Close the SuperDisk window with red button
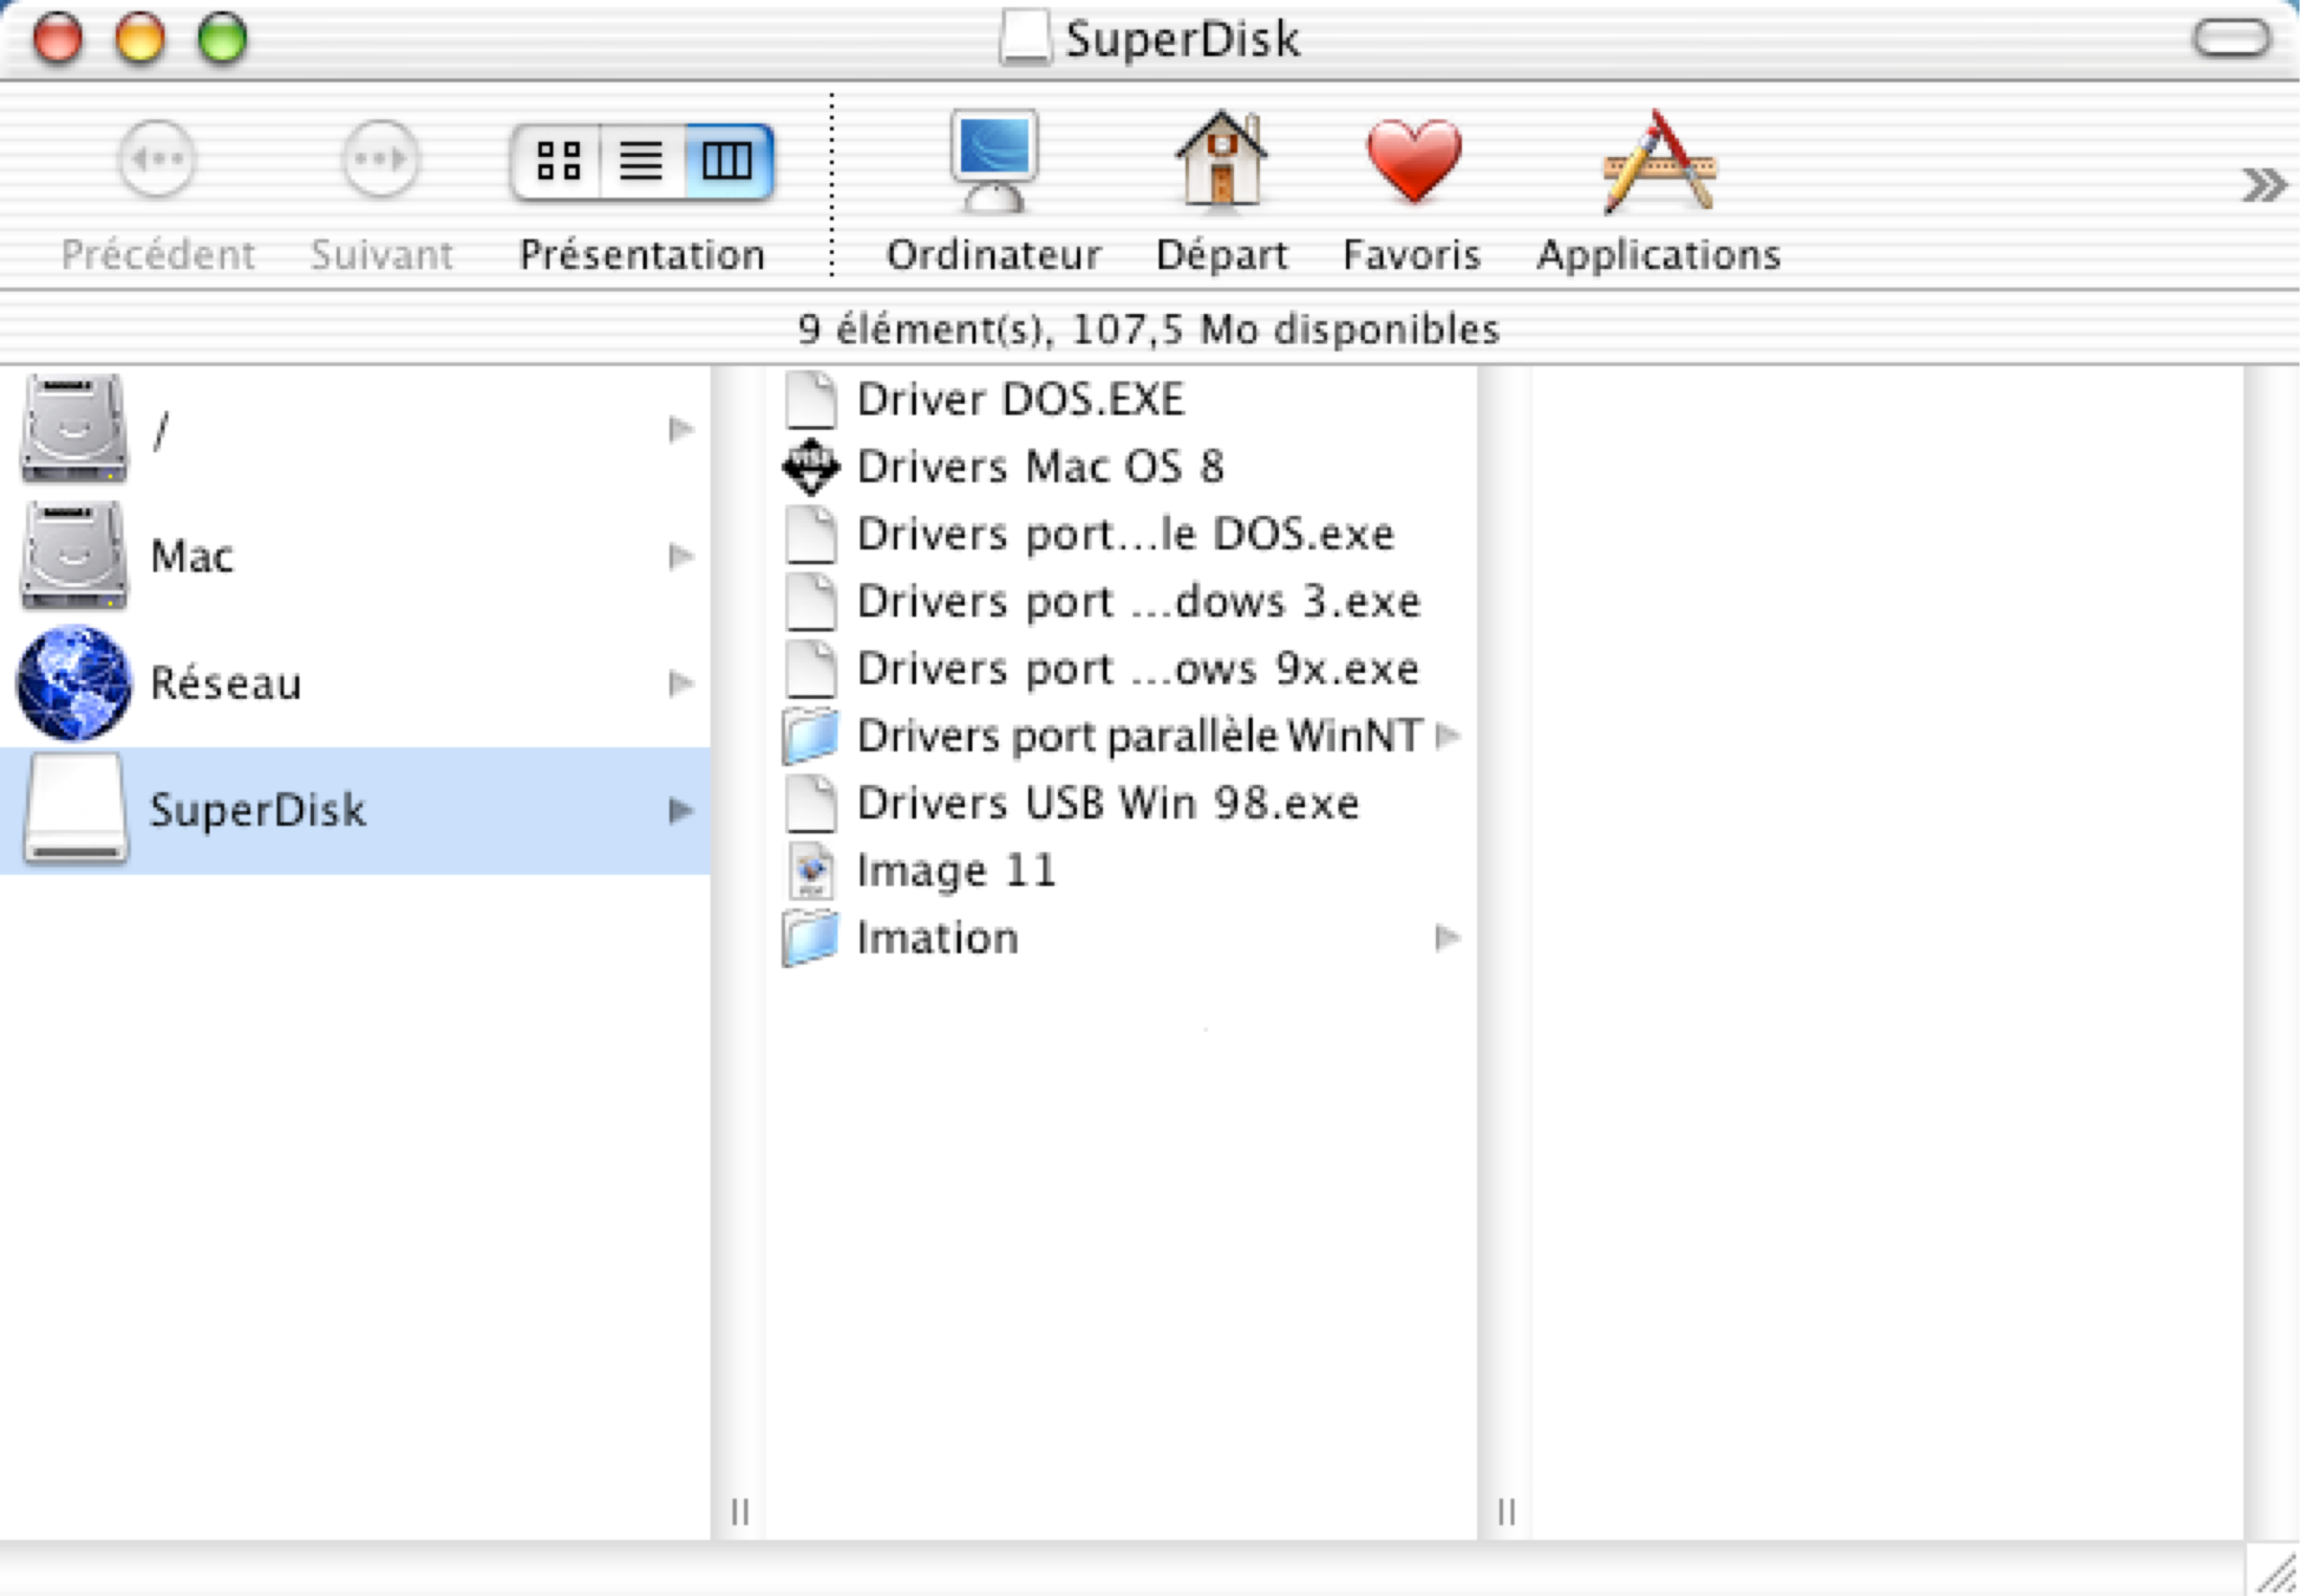2300x1596 pixels. [x=57, y=39]
